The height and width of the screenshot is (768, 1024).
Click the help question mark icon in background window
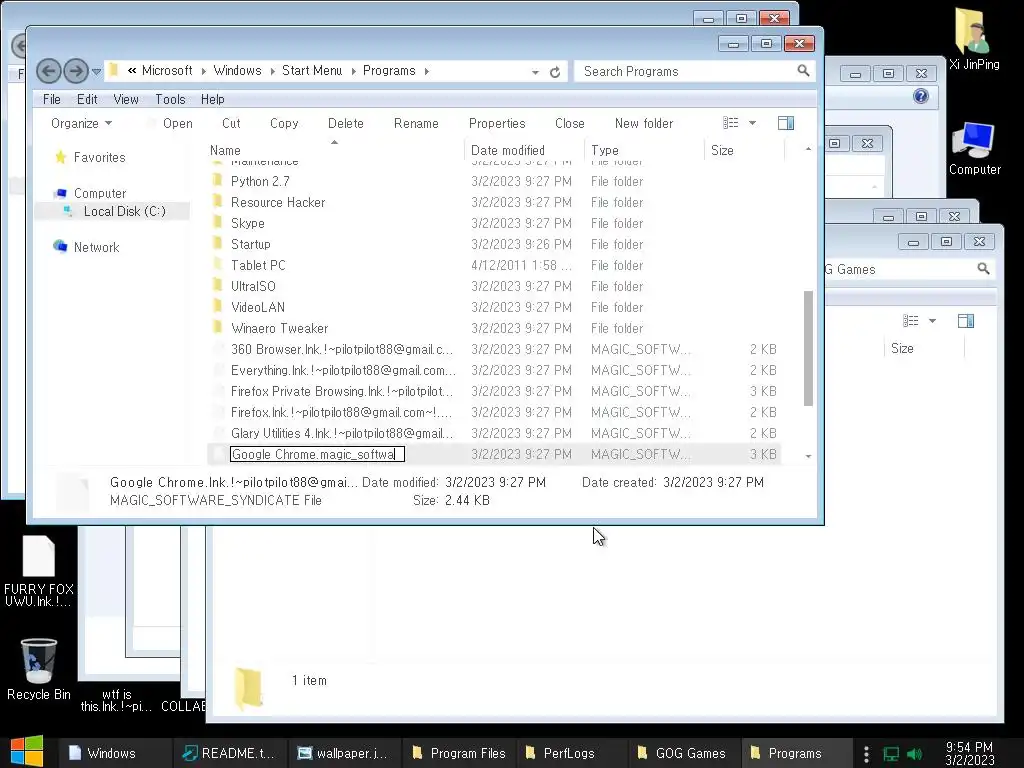click(x=921, y=97)
